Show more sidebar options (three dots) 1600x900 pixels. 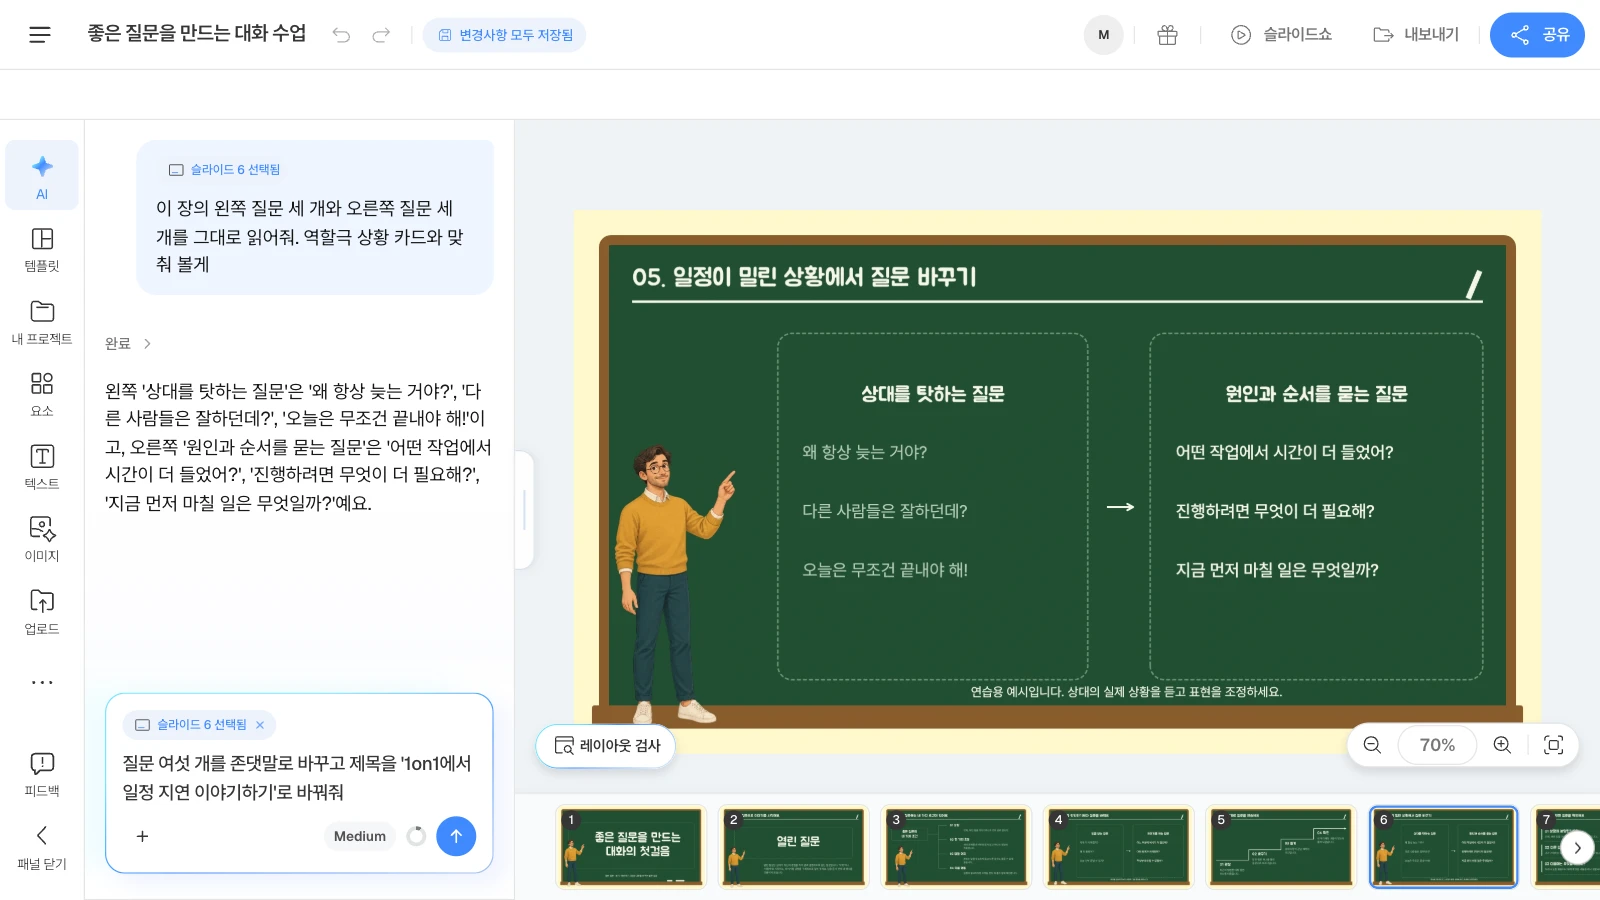[42, 682]
